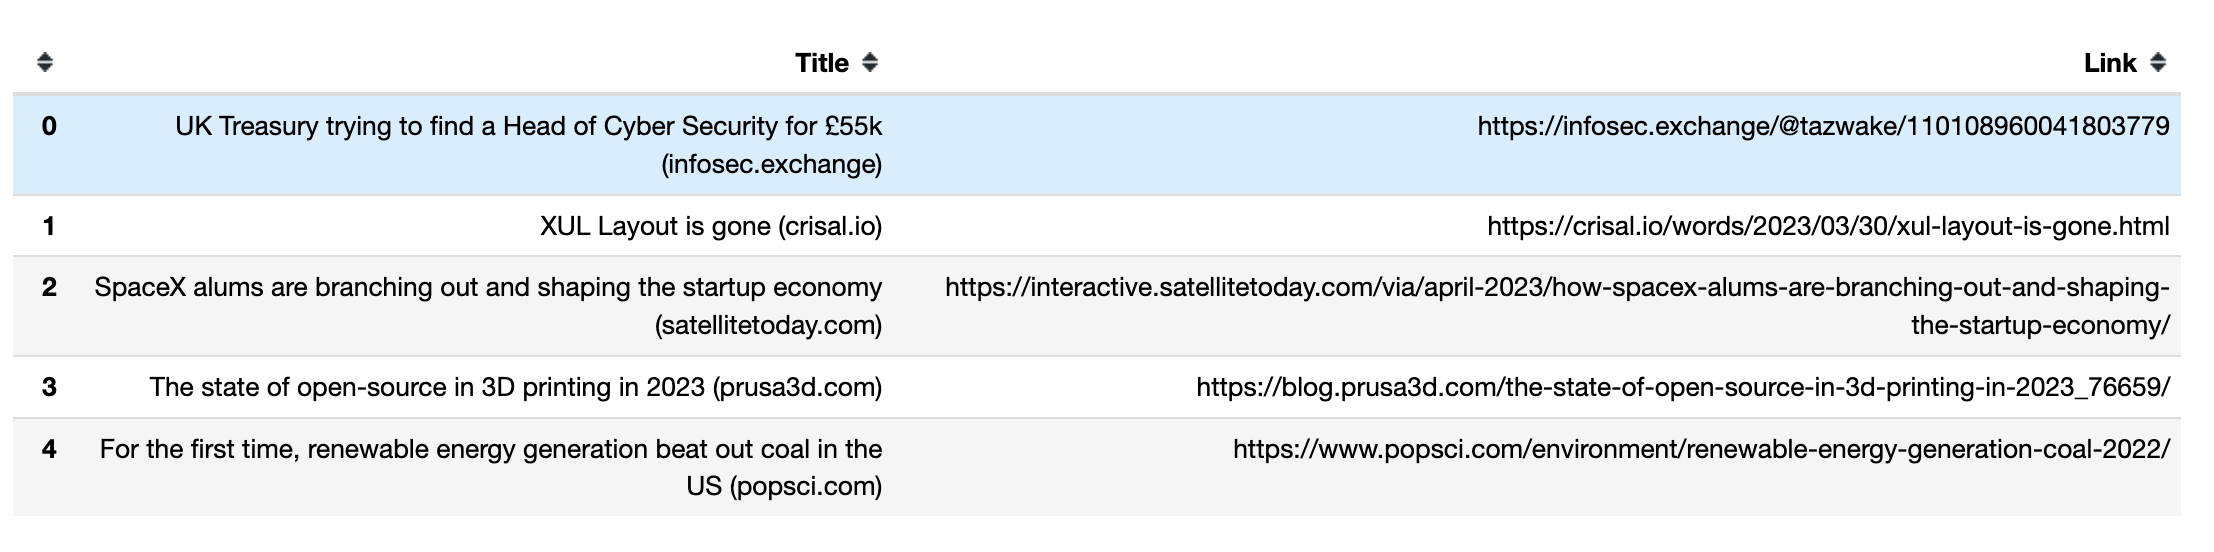Select row index 4
2214x552 pixels.
click(x=49, y=449)
